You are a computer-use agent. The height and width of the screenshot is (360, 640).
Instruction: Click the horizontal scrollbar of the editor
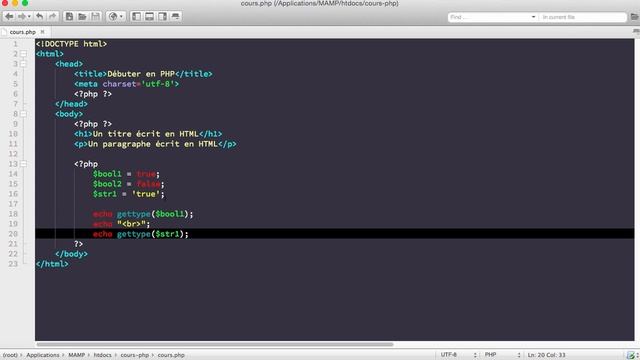pyautogui.click(x=215, y=344)
